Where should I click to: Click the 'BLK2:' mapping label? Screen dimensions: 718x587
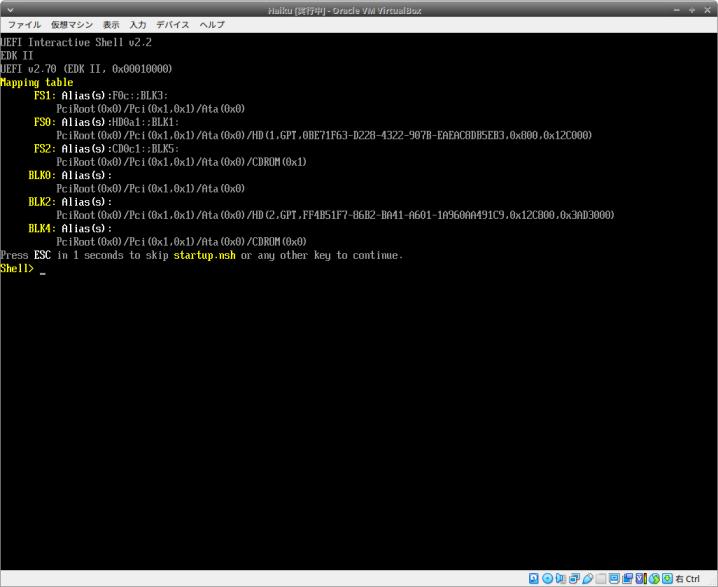(x=42, y=202)
